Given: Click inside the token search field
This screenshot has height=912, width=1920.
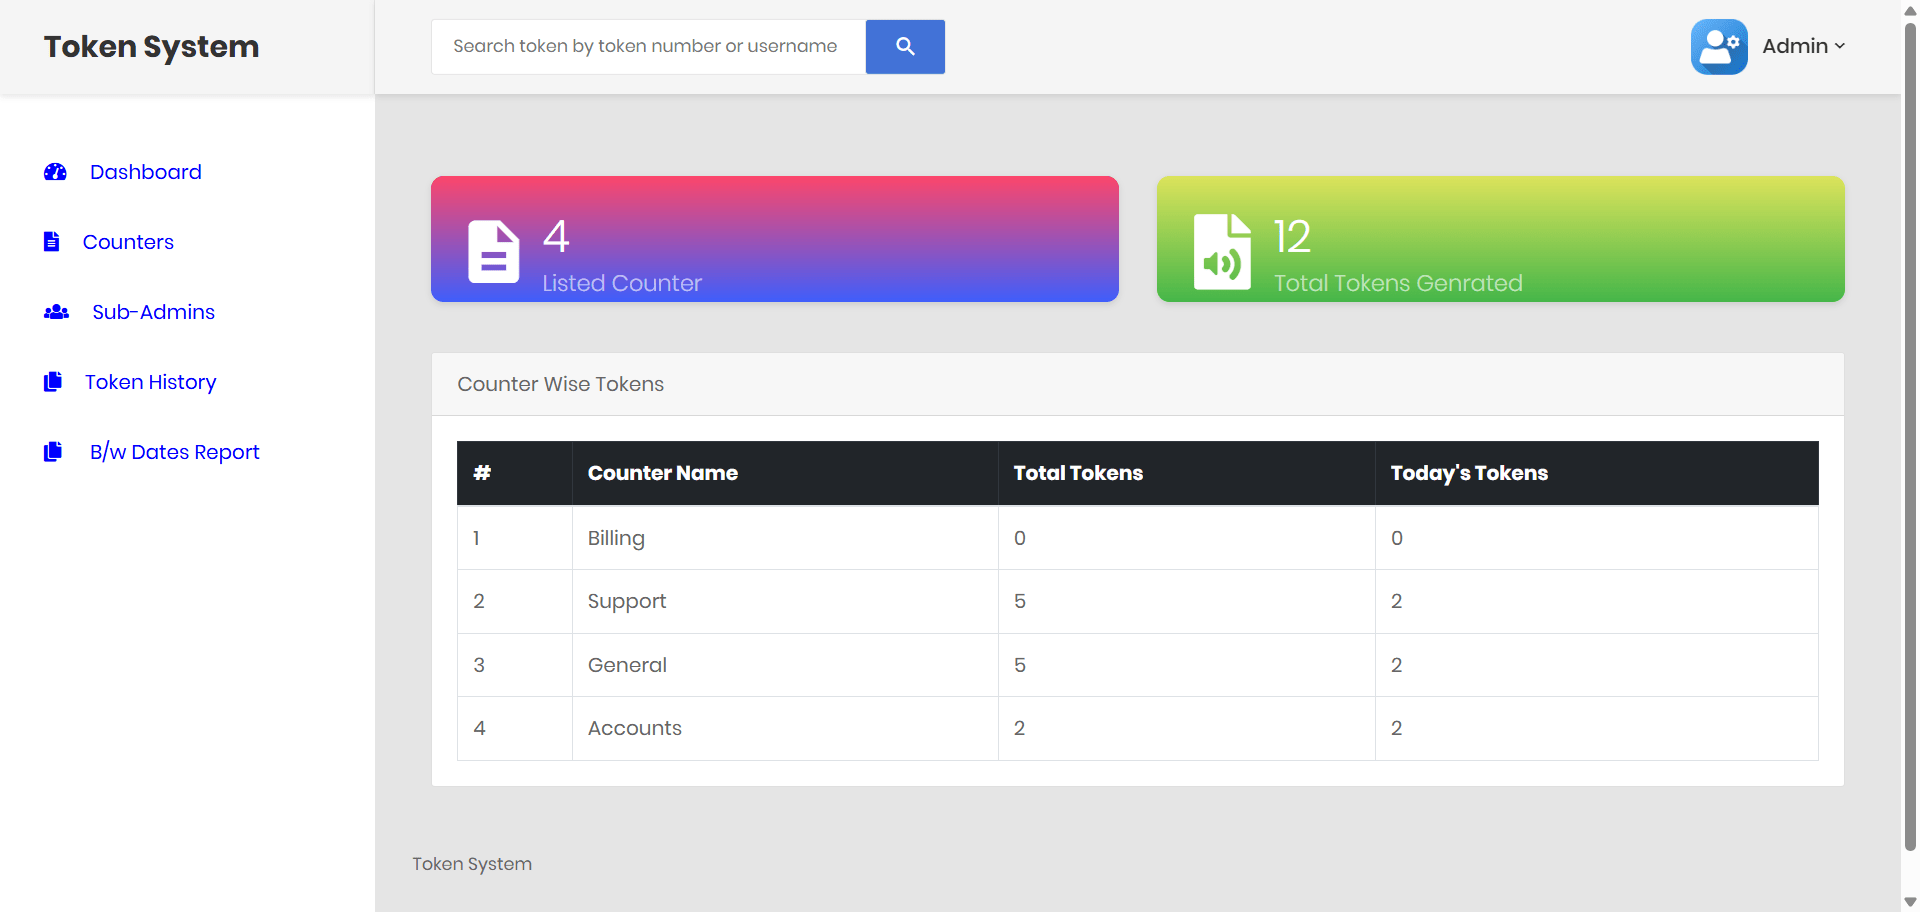Looking at the screenshot, I should point(646,46).
